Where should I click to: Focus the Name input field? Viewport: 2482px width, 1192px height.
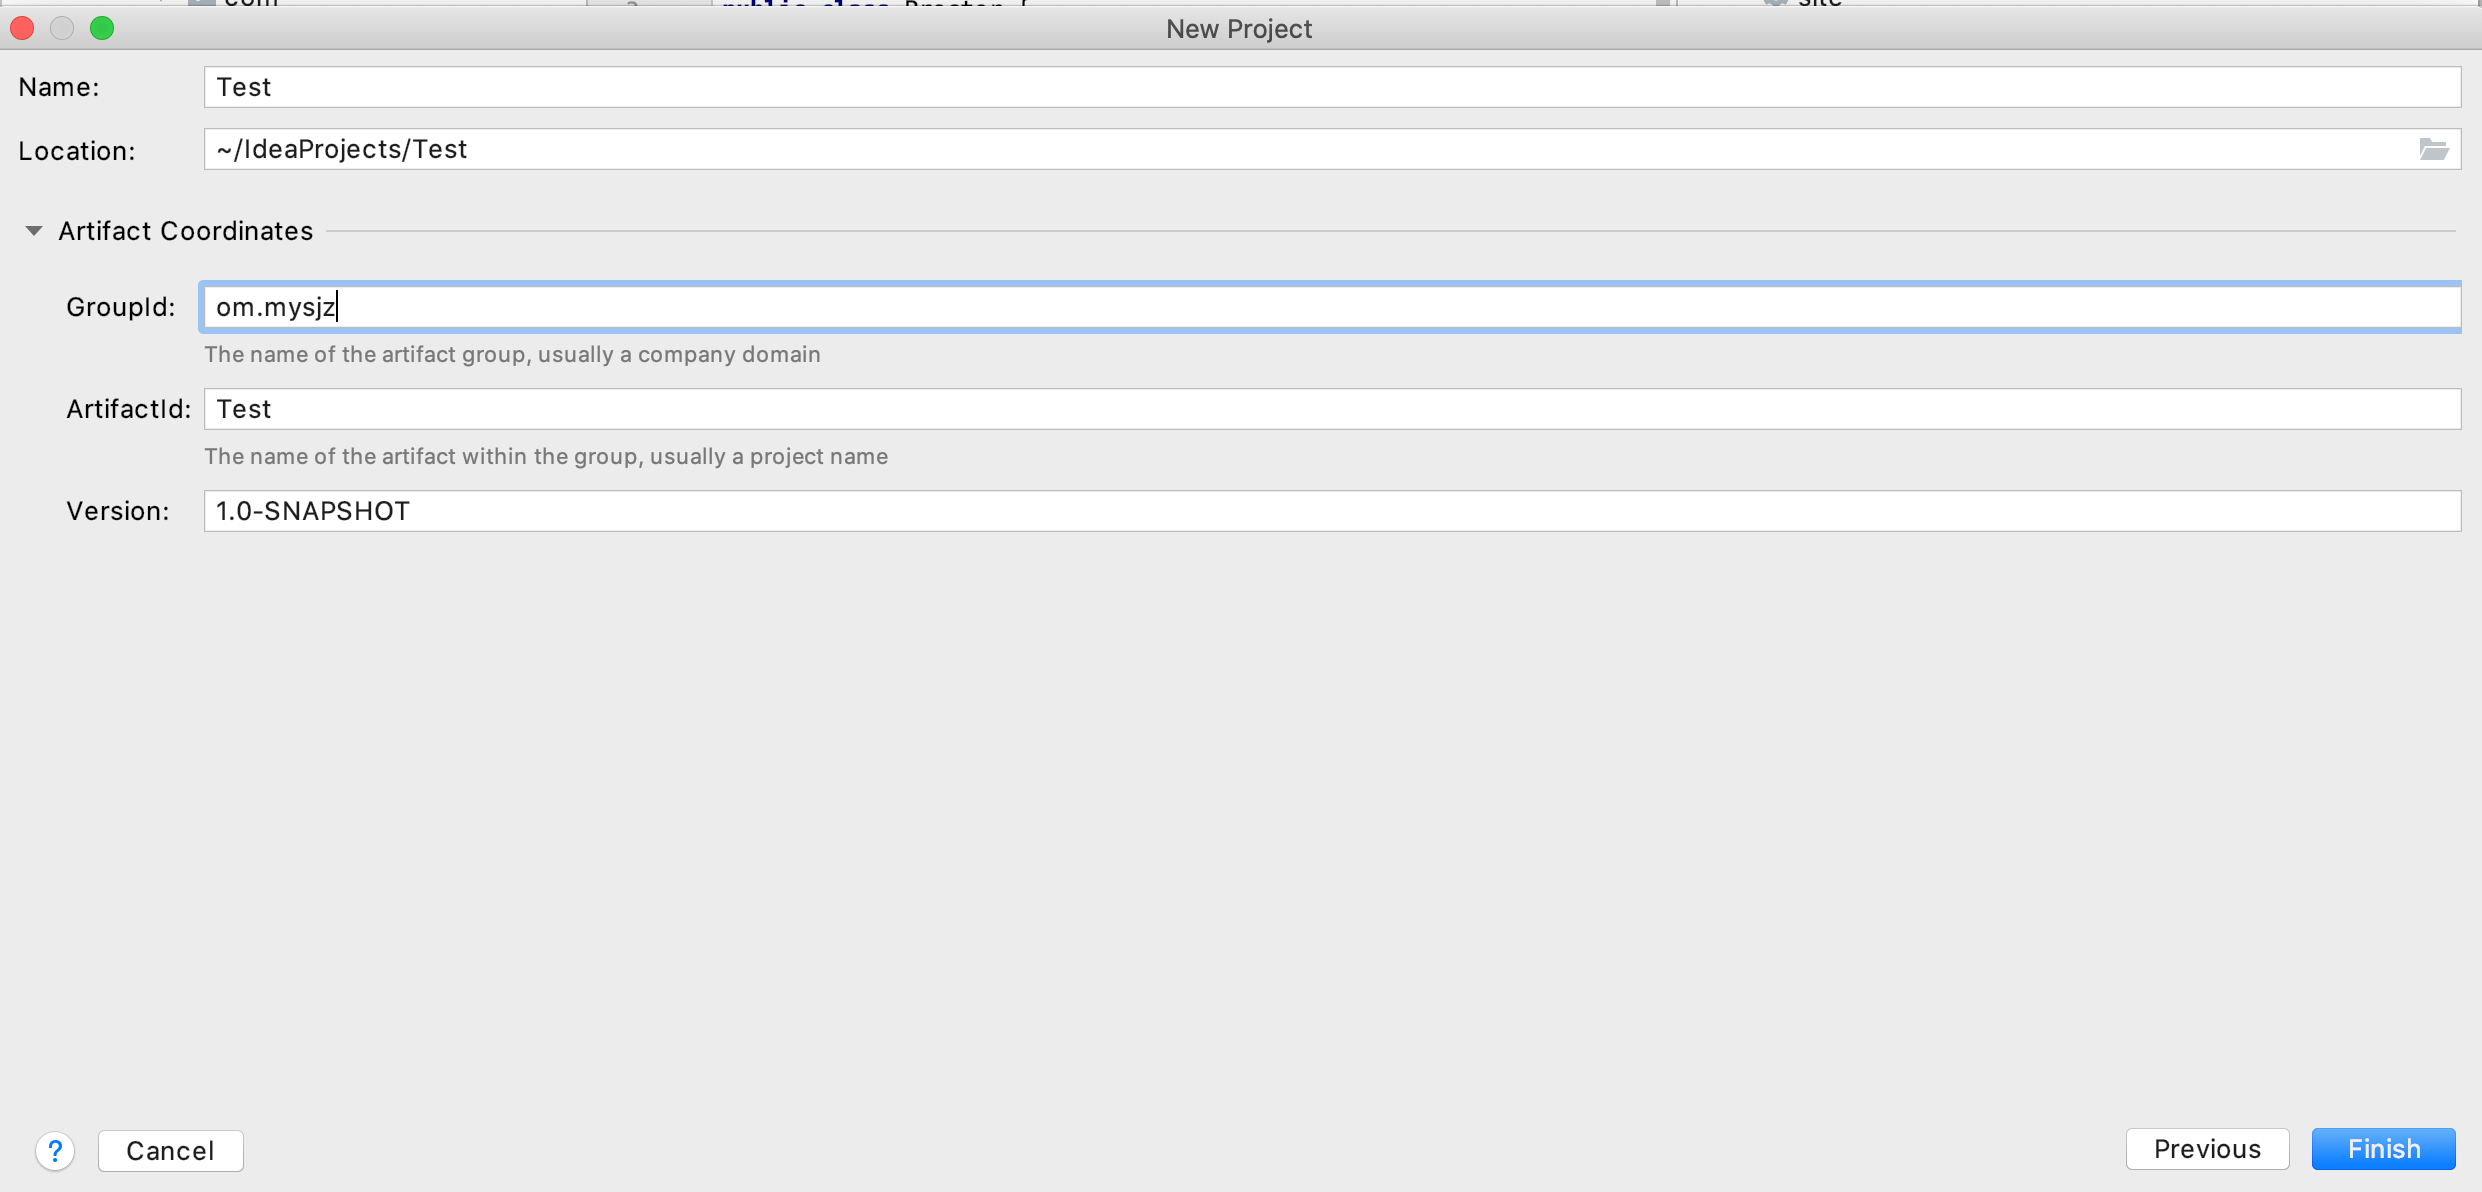[1332, 87]
